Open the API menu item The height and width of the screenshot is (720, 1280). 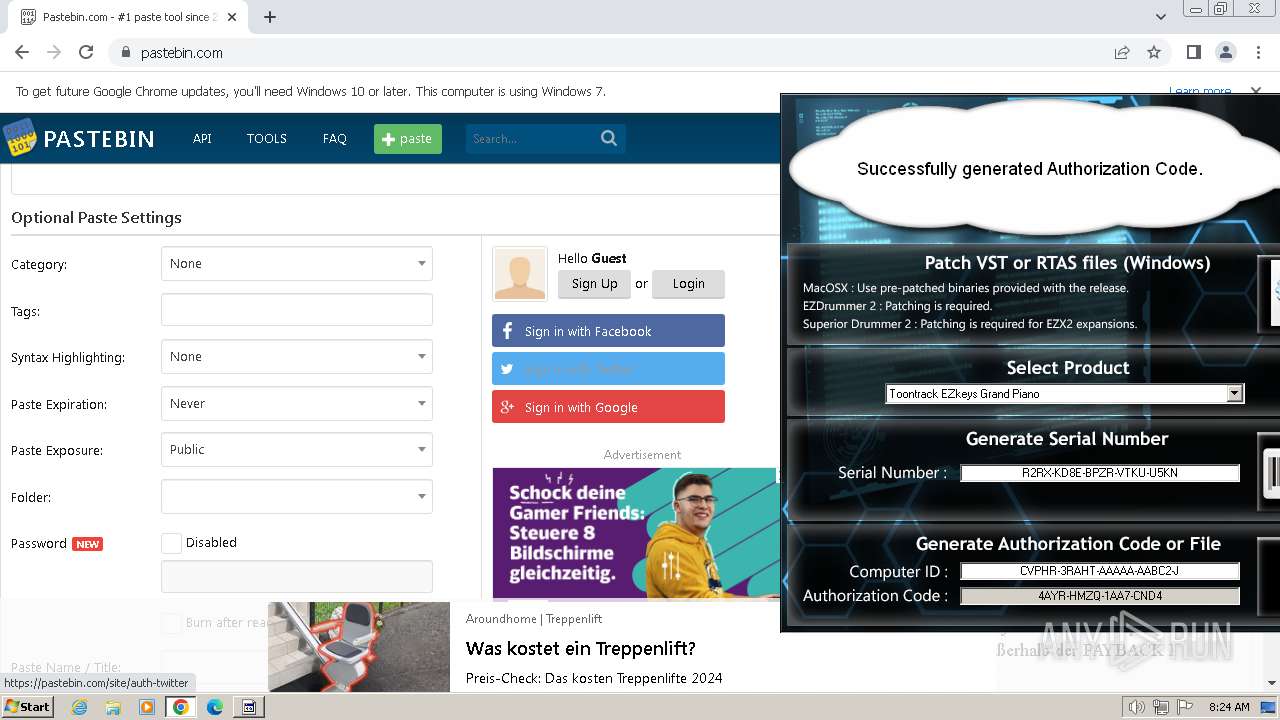[x=202, y=139]
